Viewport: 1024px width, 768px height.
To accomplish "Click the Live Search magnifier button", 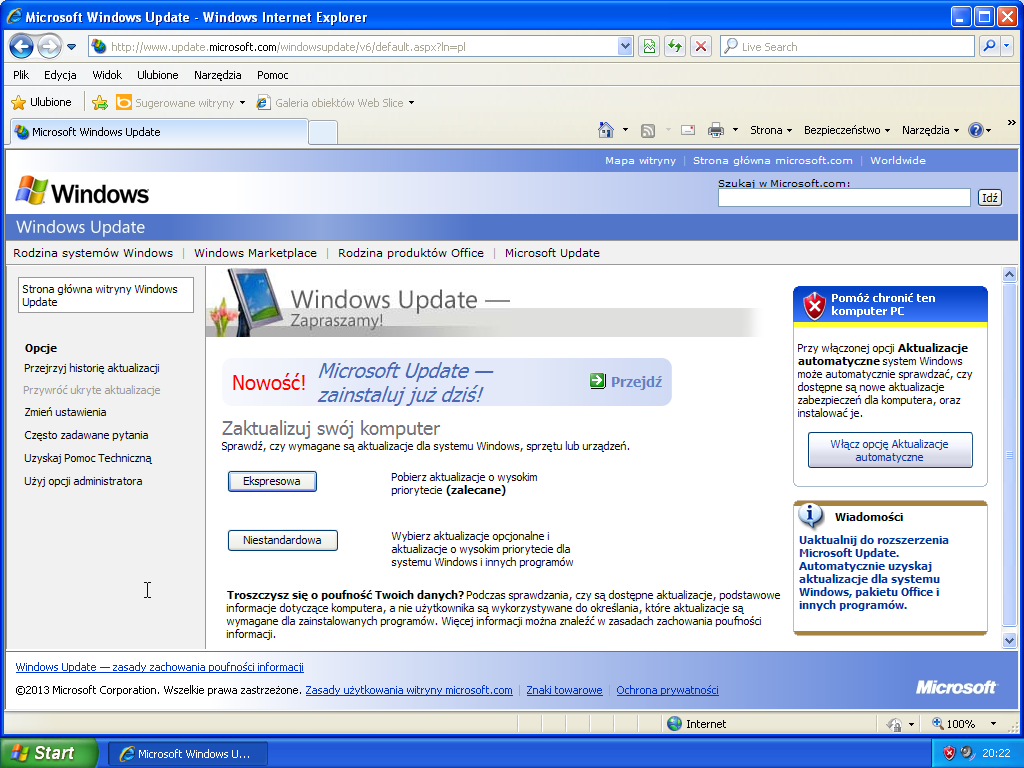I will click(990, 46).
